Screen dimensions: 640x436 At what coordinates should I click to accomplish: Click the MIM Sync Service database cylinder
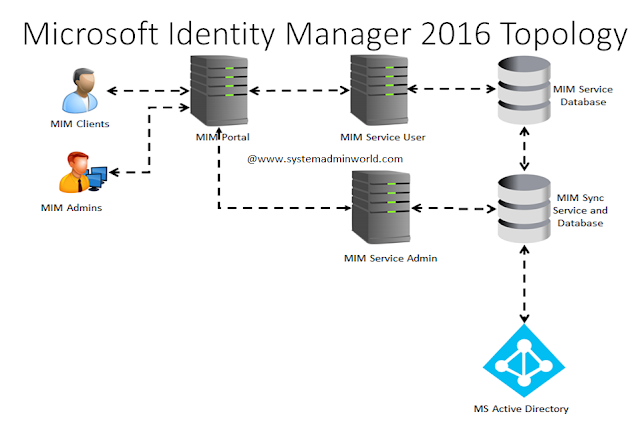click(524, 209)
